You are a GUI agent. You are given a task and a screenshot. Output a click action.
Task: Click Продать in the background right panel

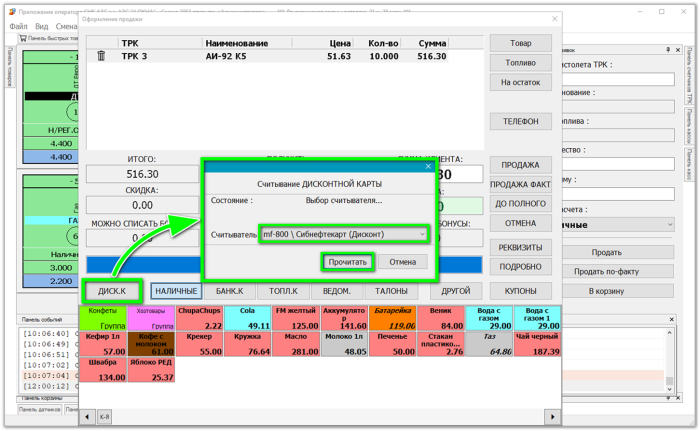[x=607, y=252]
